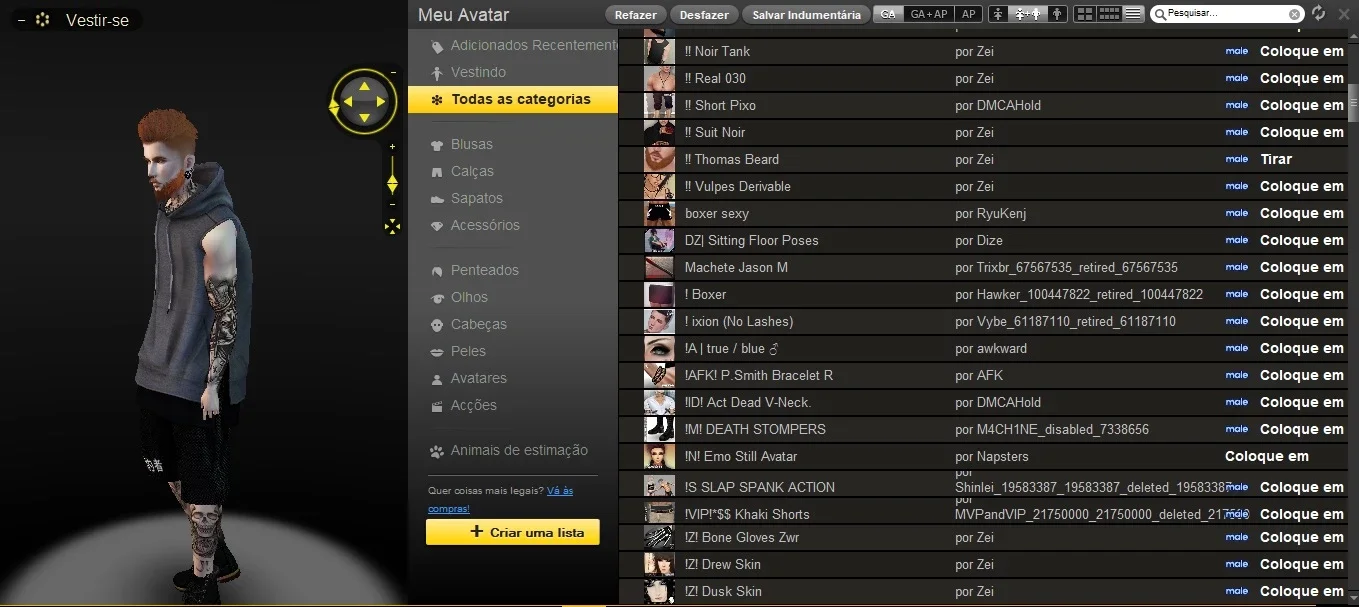Open the Penteados category
Image resolution: width=1359 pixels, height=607 pixels.
click(474, 270)
